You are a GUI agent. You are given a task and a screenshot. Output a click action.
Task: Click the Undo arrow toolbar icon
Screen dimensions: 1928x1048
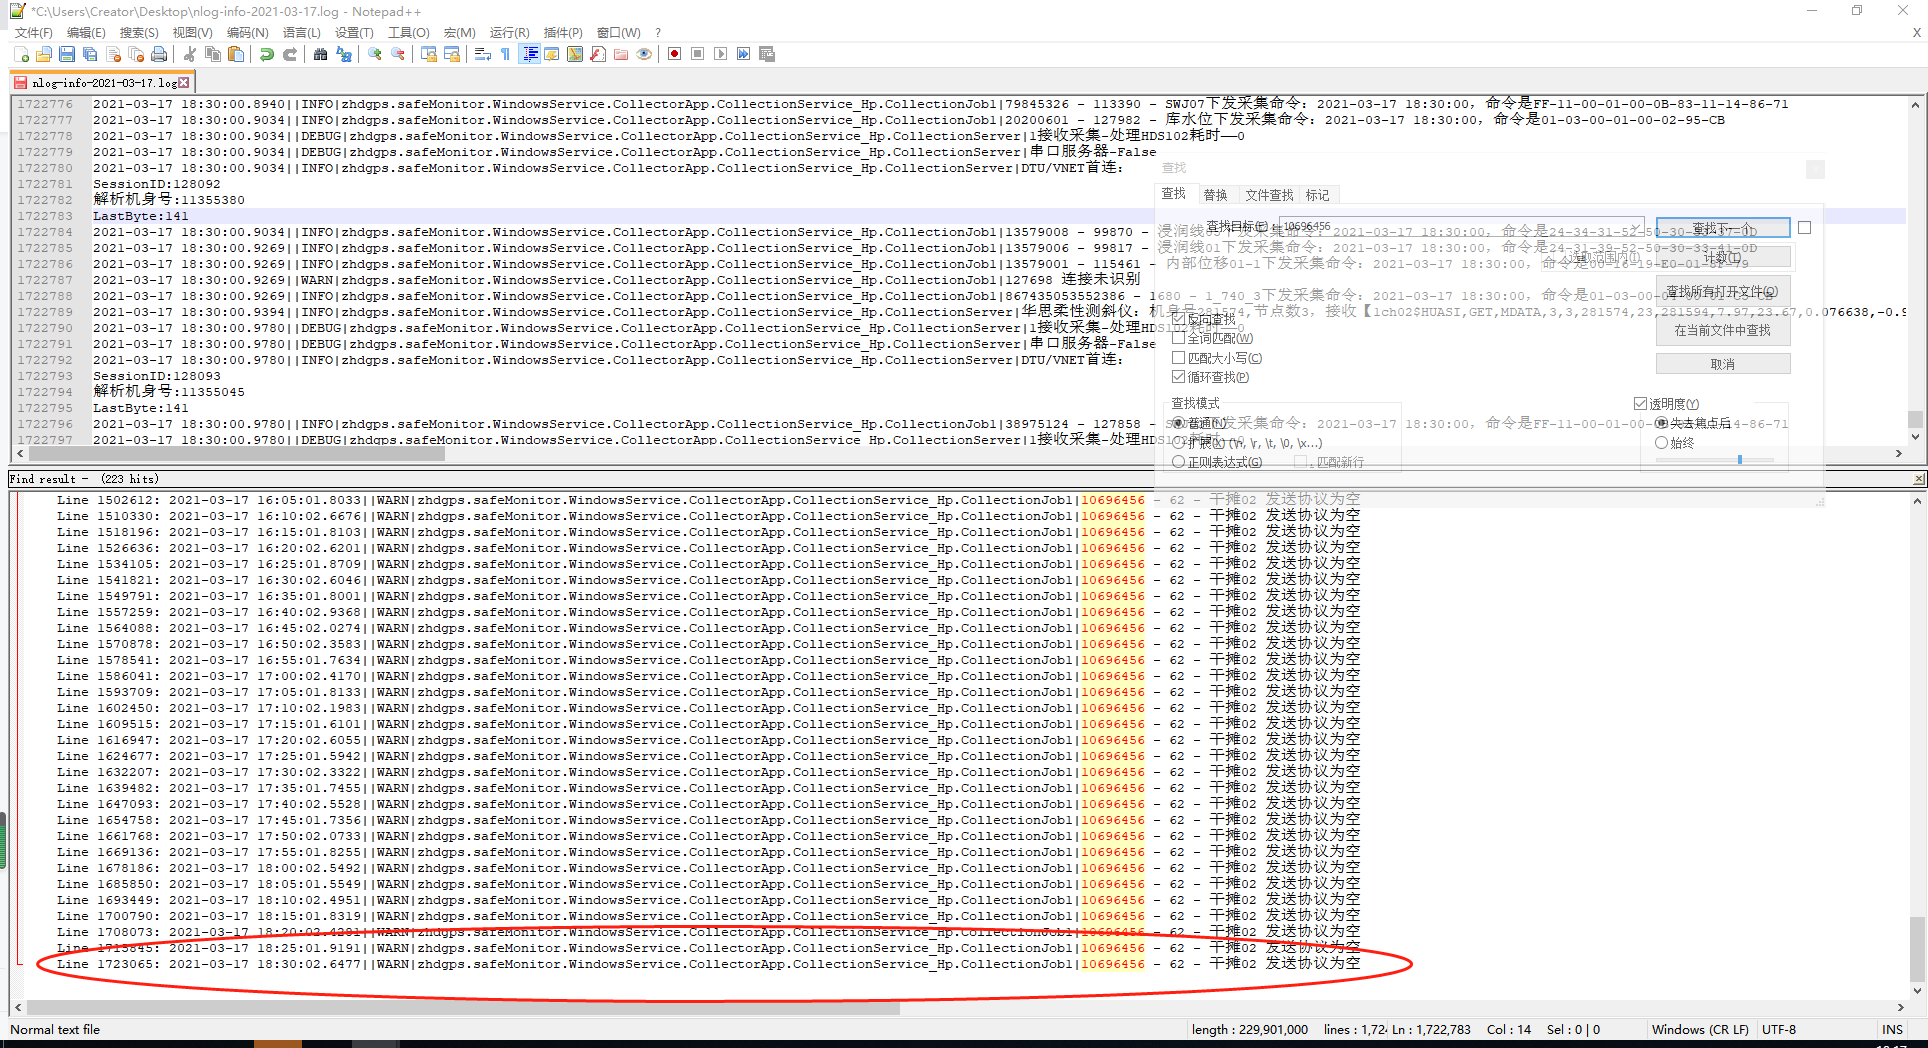coord(266,54)
